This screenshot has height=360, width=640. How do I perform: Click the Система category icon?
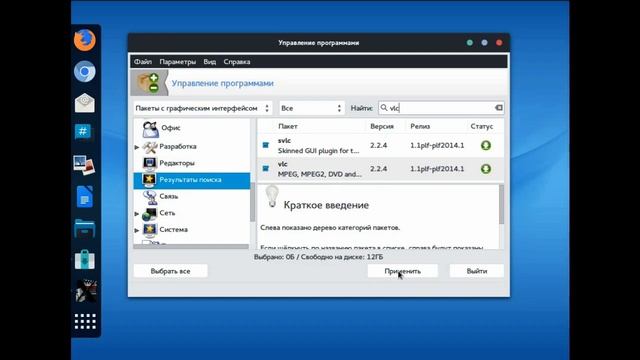(x=149, y=230)
